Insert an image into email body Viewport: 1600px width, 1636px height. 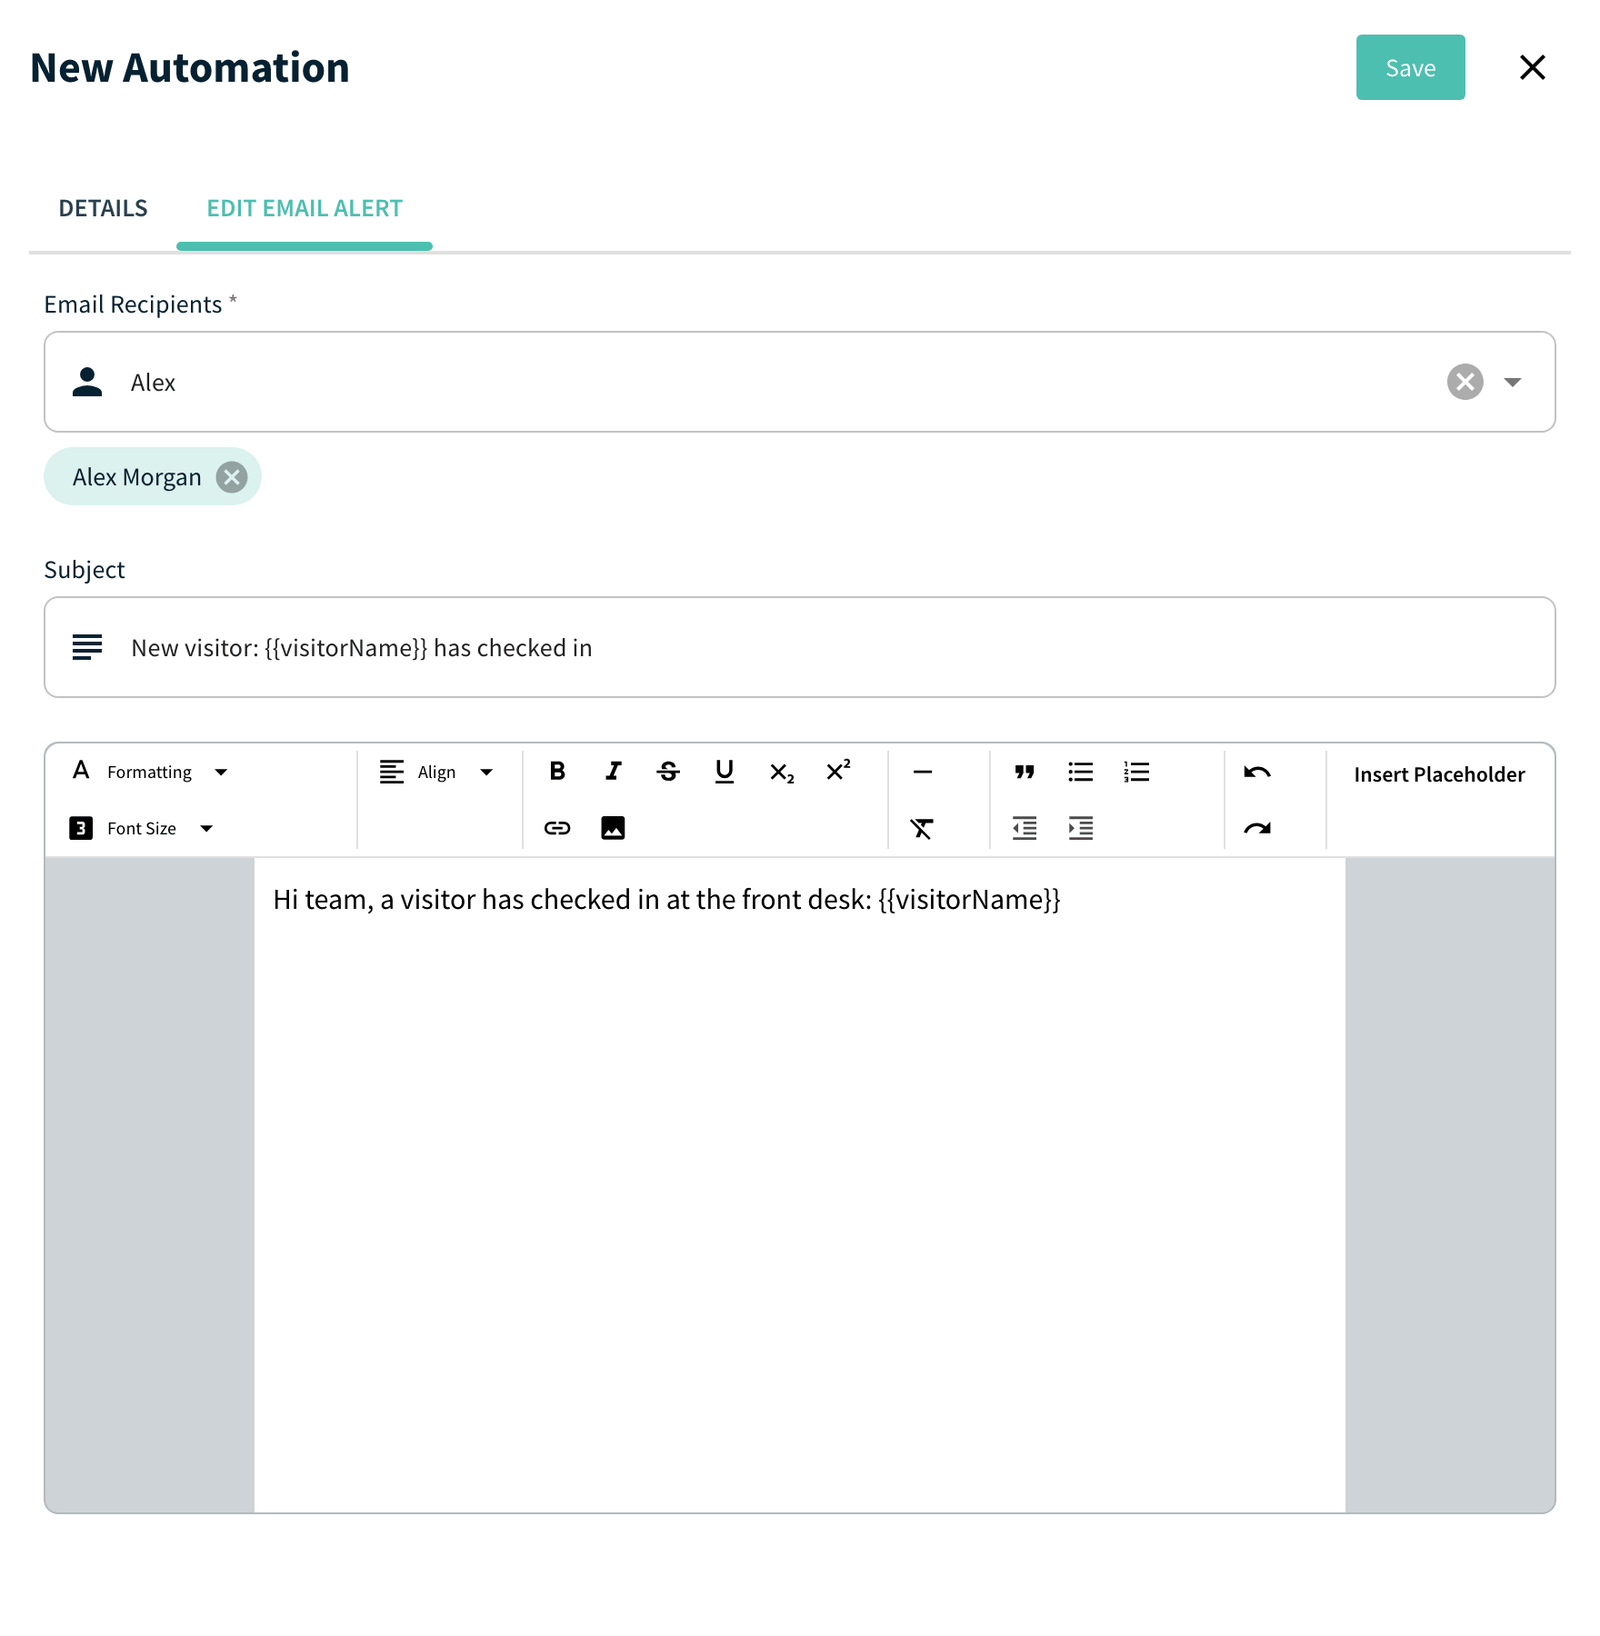(x=613, y=828)
